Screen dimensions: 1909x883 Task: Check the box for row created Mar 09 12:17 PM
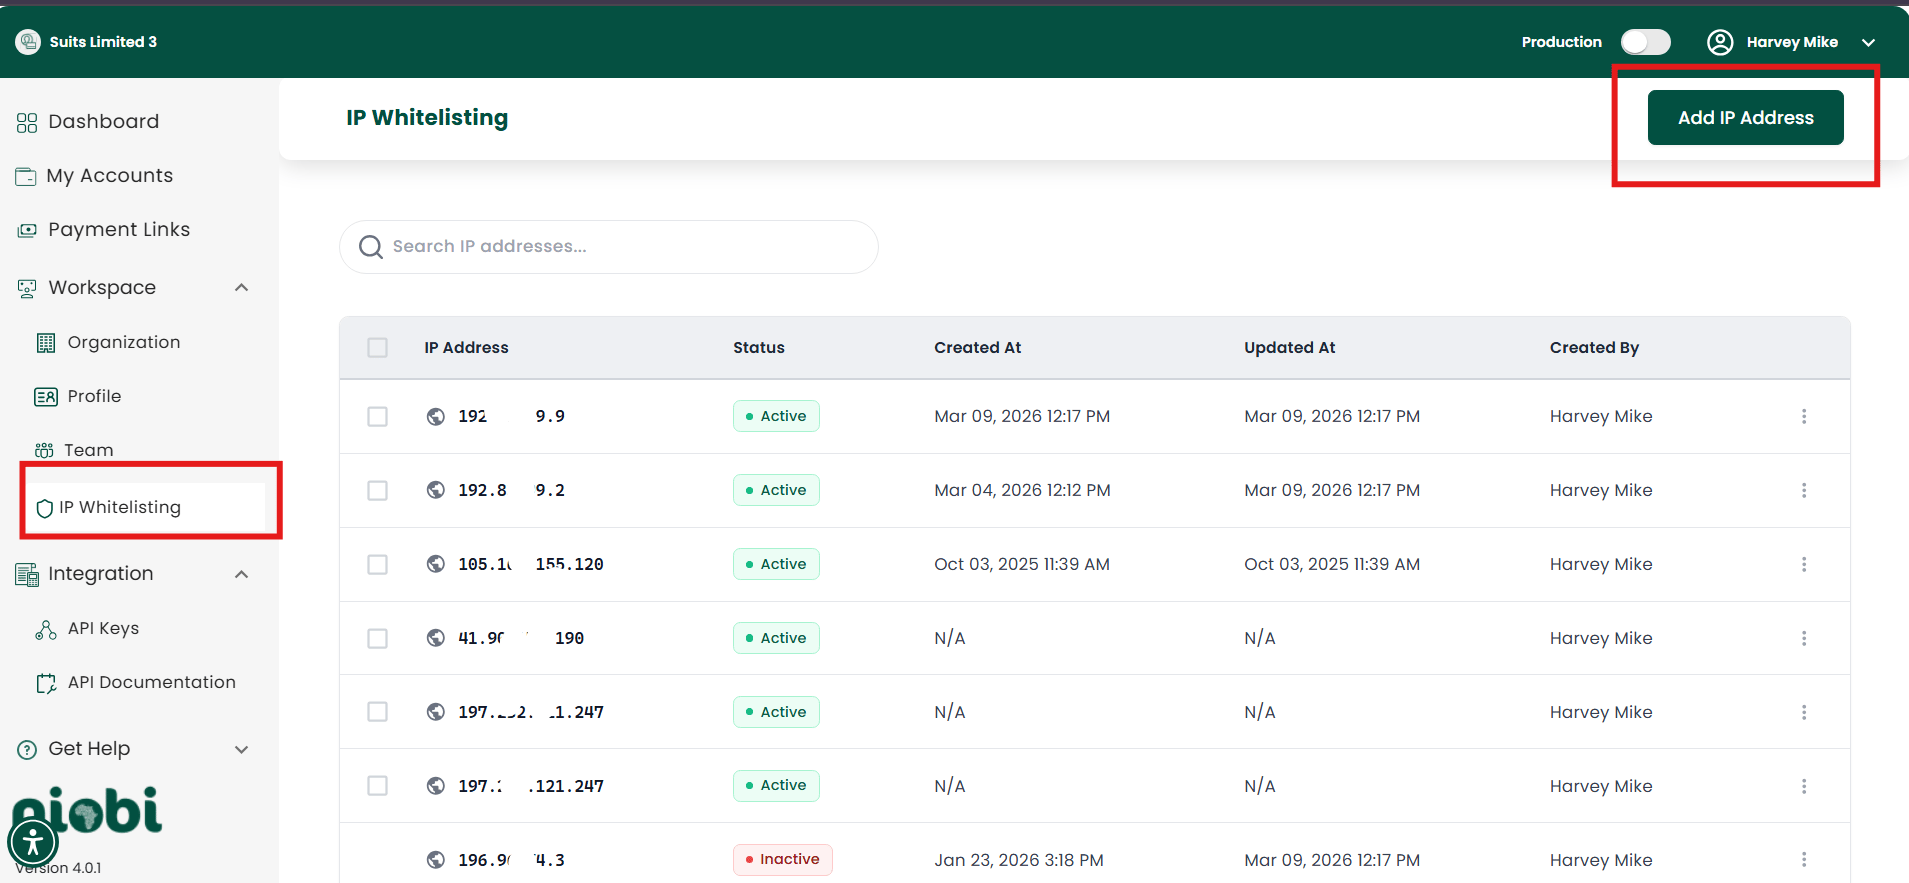[x=377, y=416]
